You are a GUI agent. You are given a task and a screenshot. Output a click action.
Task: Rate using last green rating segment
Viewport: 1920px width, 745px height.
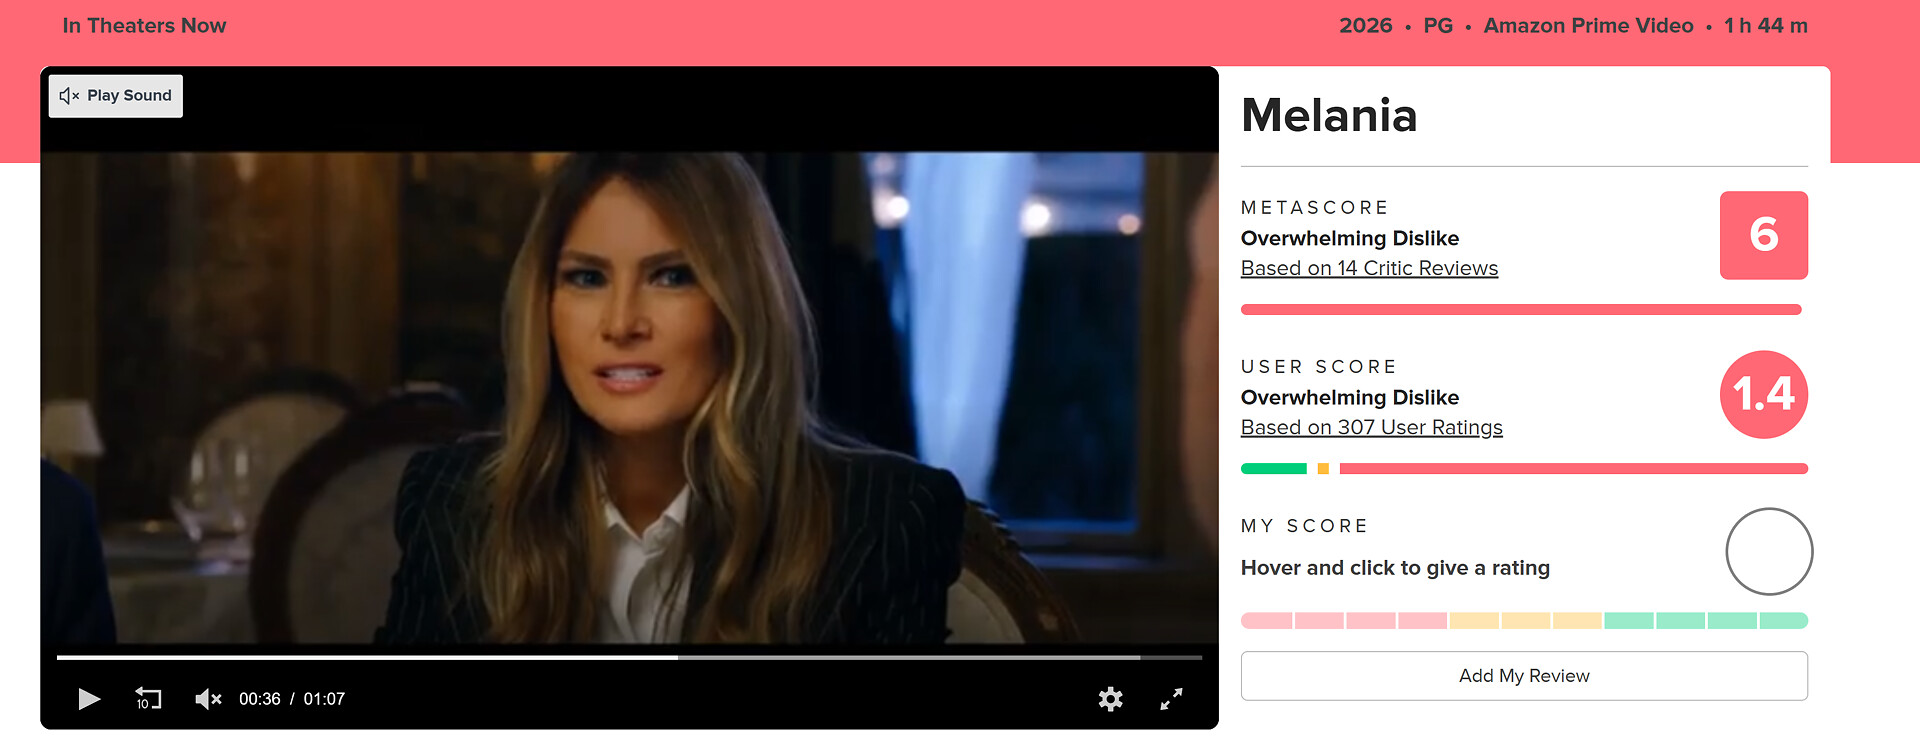[1784, 621]
